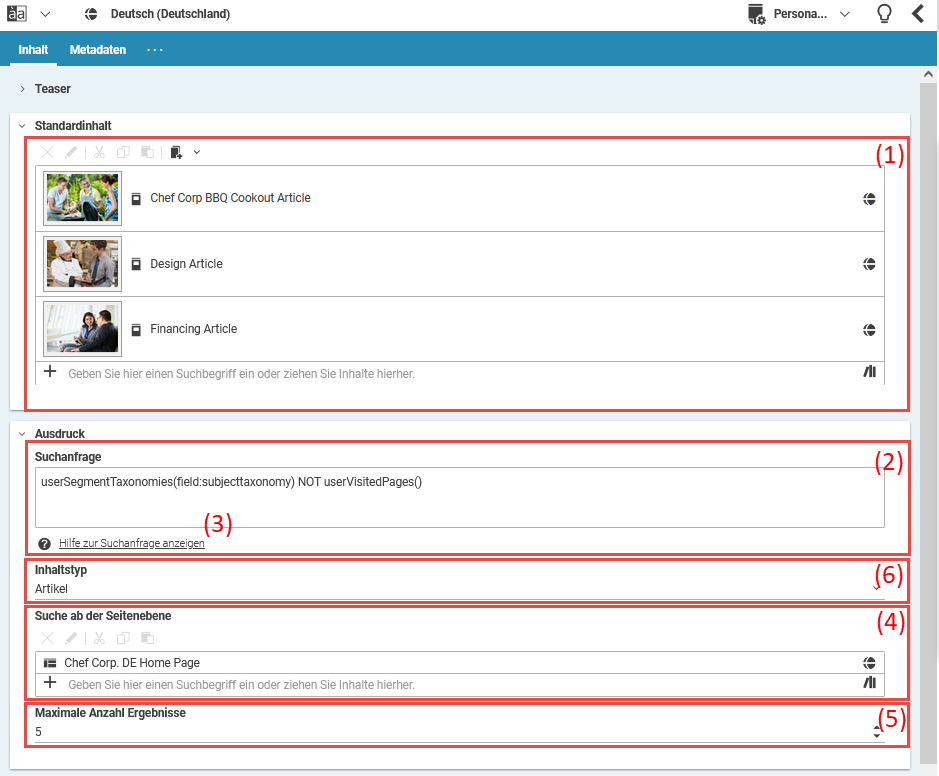Click the copy icon under Suche ab der Seitenebene
Image resolution: width=939 pixels, height=776 pixels.
coord(123,638)
